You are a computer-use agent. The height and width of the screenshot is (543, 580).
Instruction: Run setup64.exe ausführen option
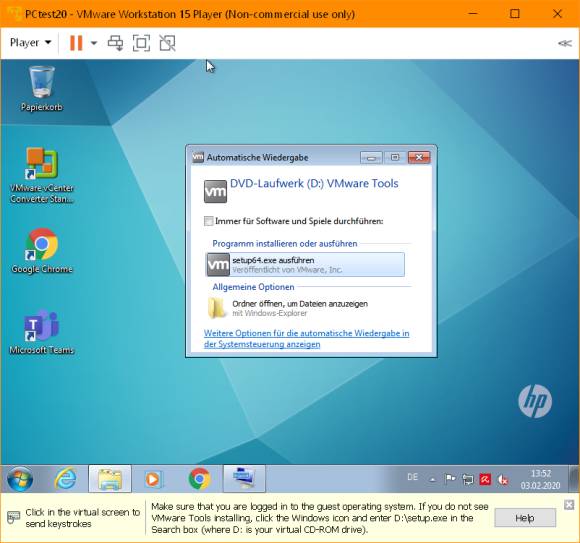pos(305,264)
